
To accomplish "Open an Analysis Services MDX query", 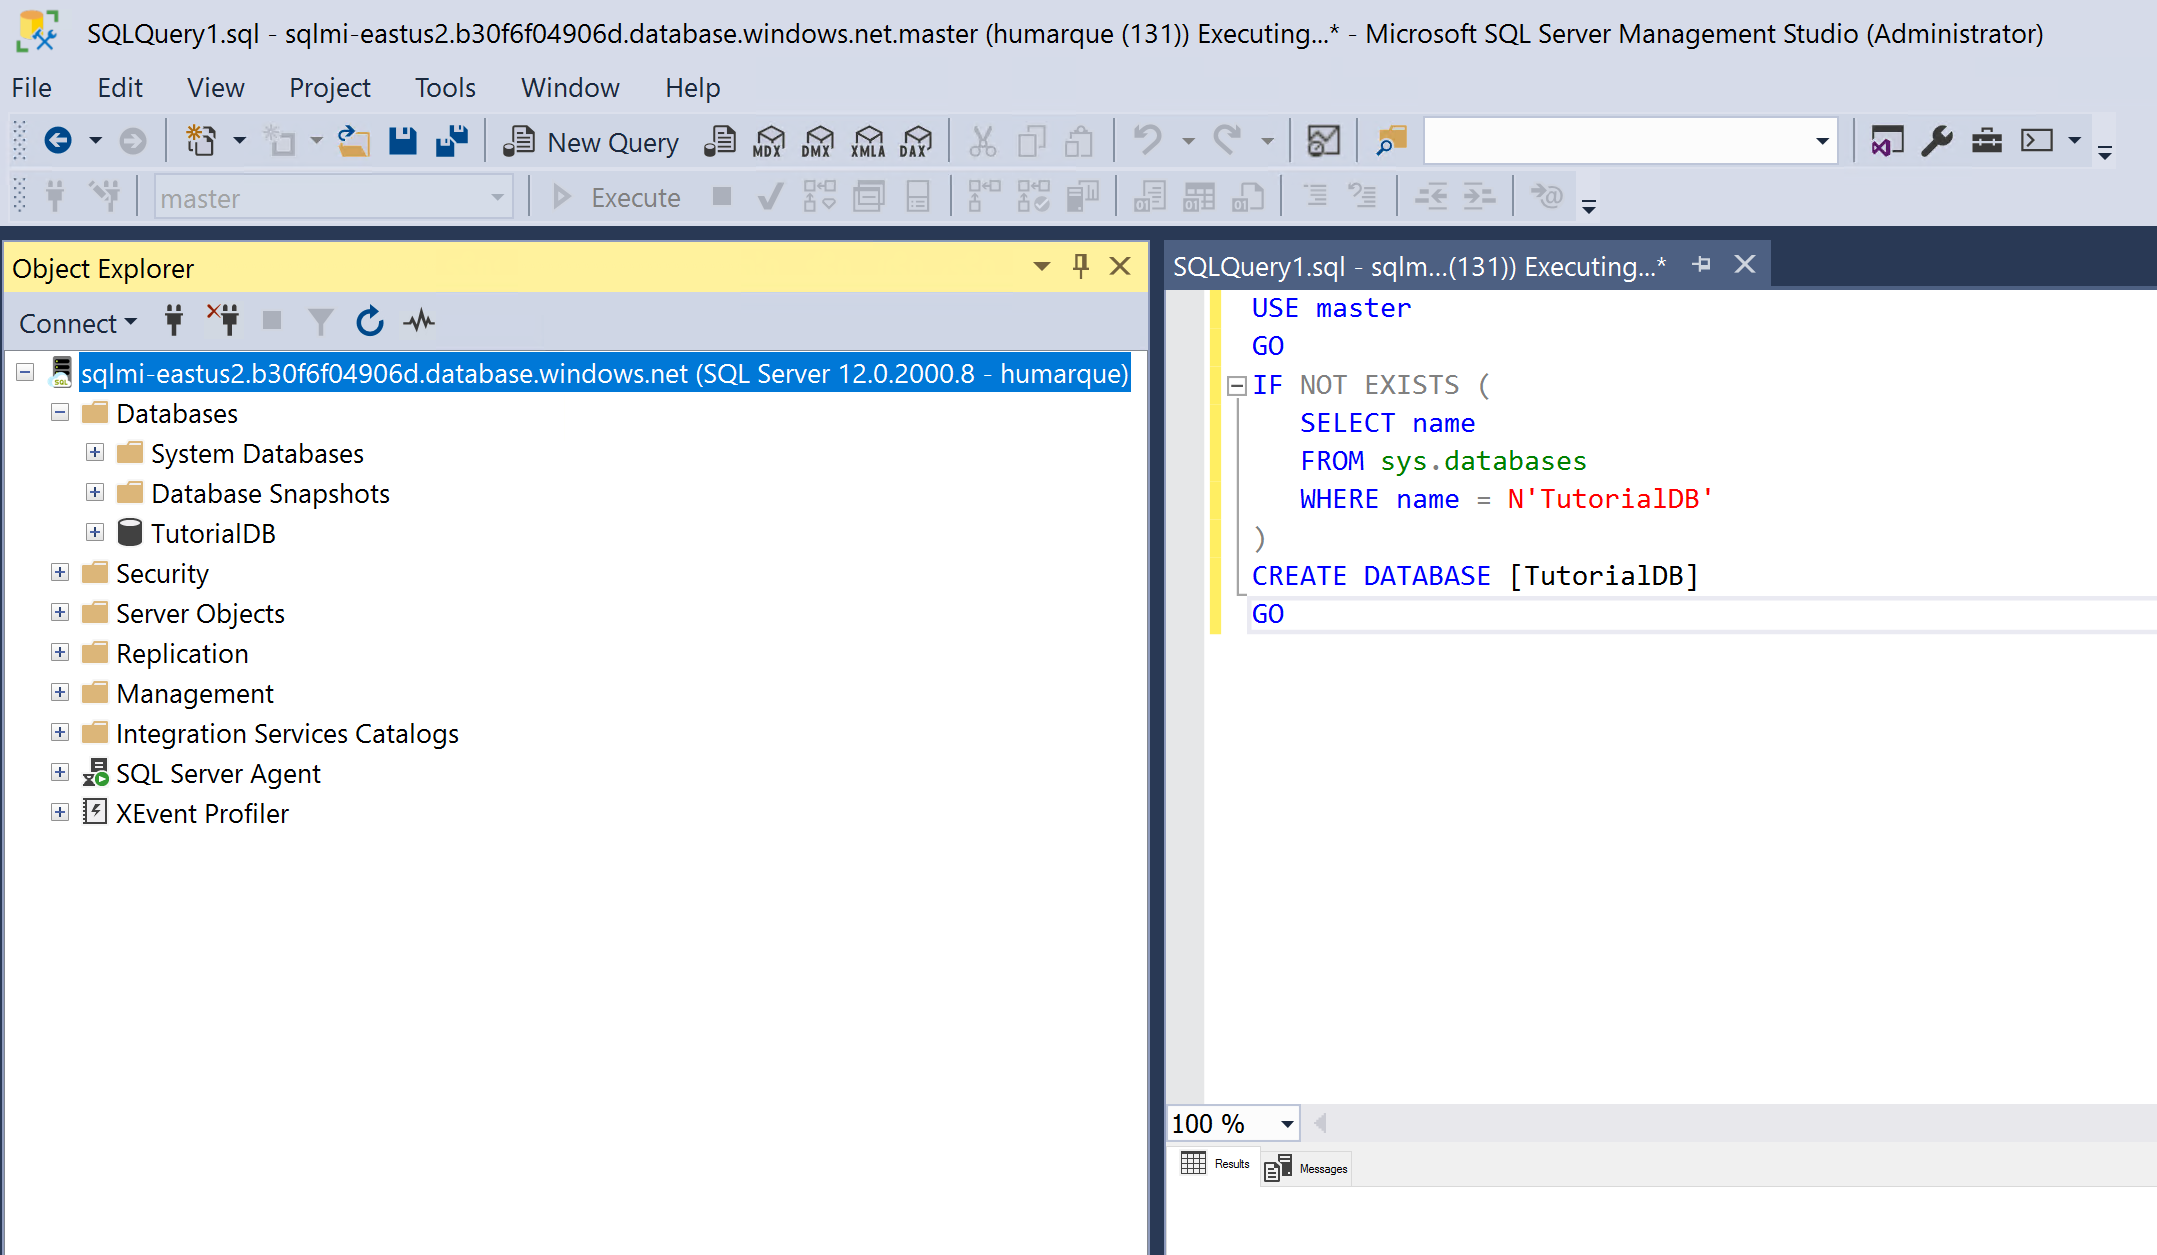I will pyautogui.click(x=769, y=142).
